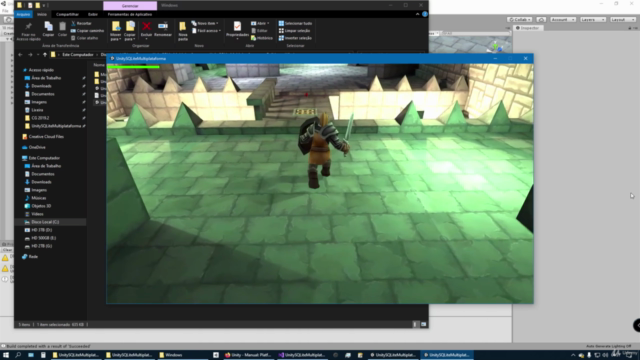
Task: Open the Unity Collab dropdown
Action: pos(520,20)
